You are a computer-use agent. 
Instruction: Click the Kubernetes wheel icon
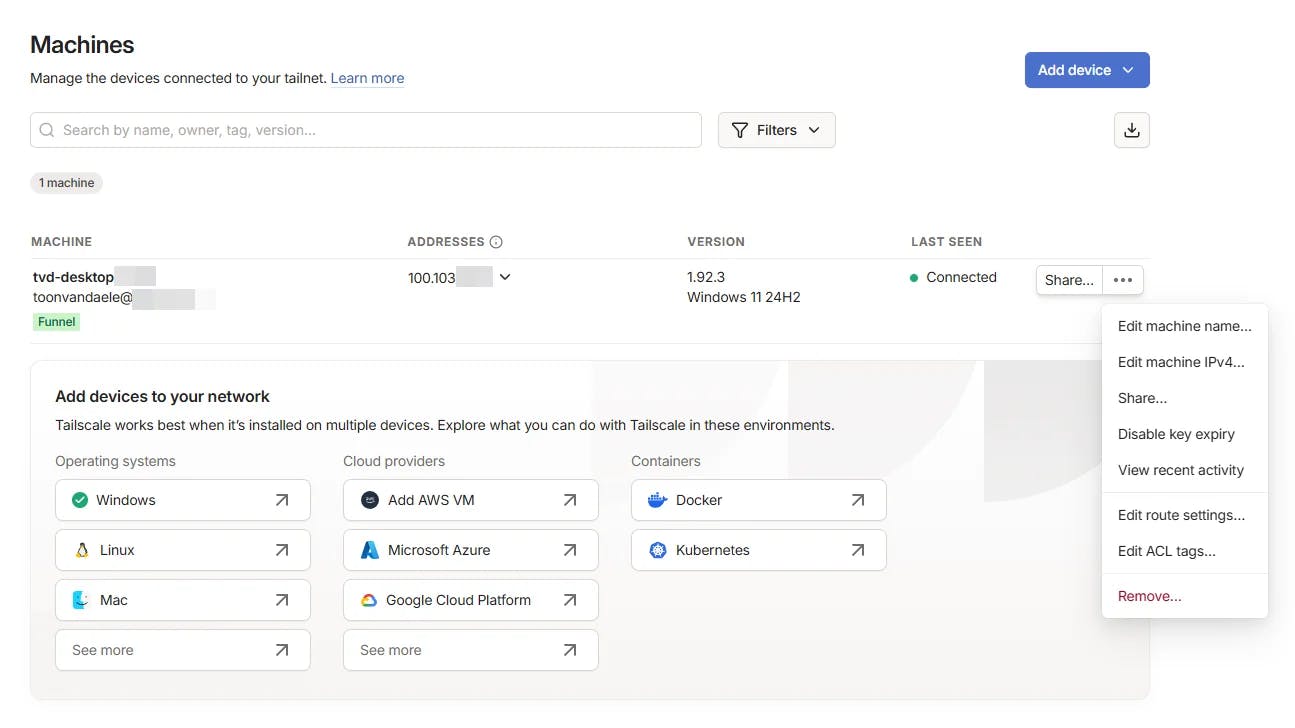(657, 550)
